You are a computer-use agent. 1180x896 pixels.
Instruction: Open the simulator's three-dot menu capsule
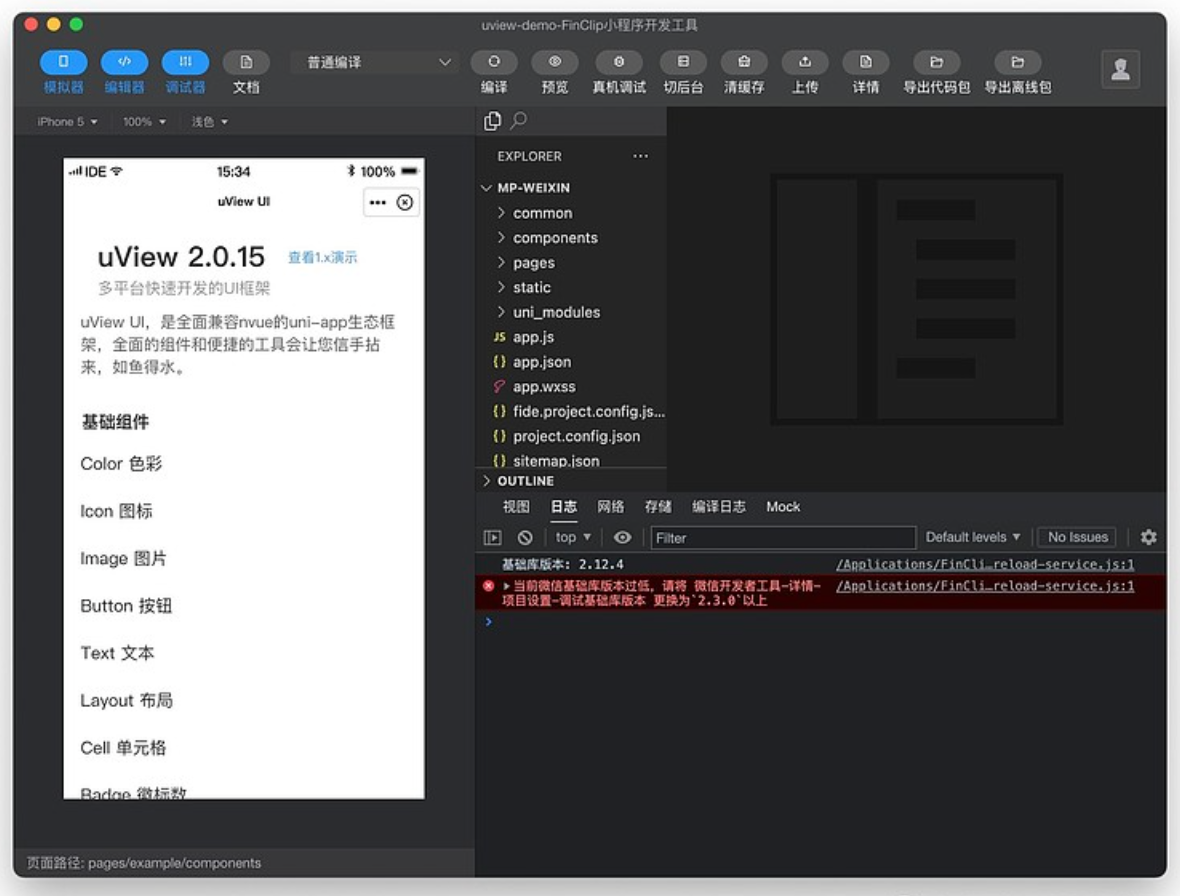(378, 202)
